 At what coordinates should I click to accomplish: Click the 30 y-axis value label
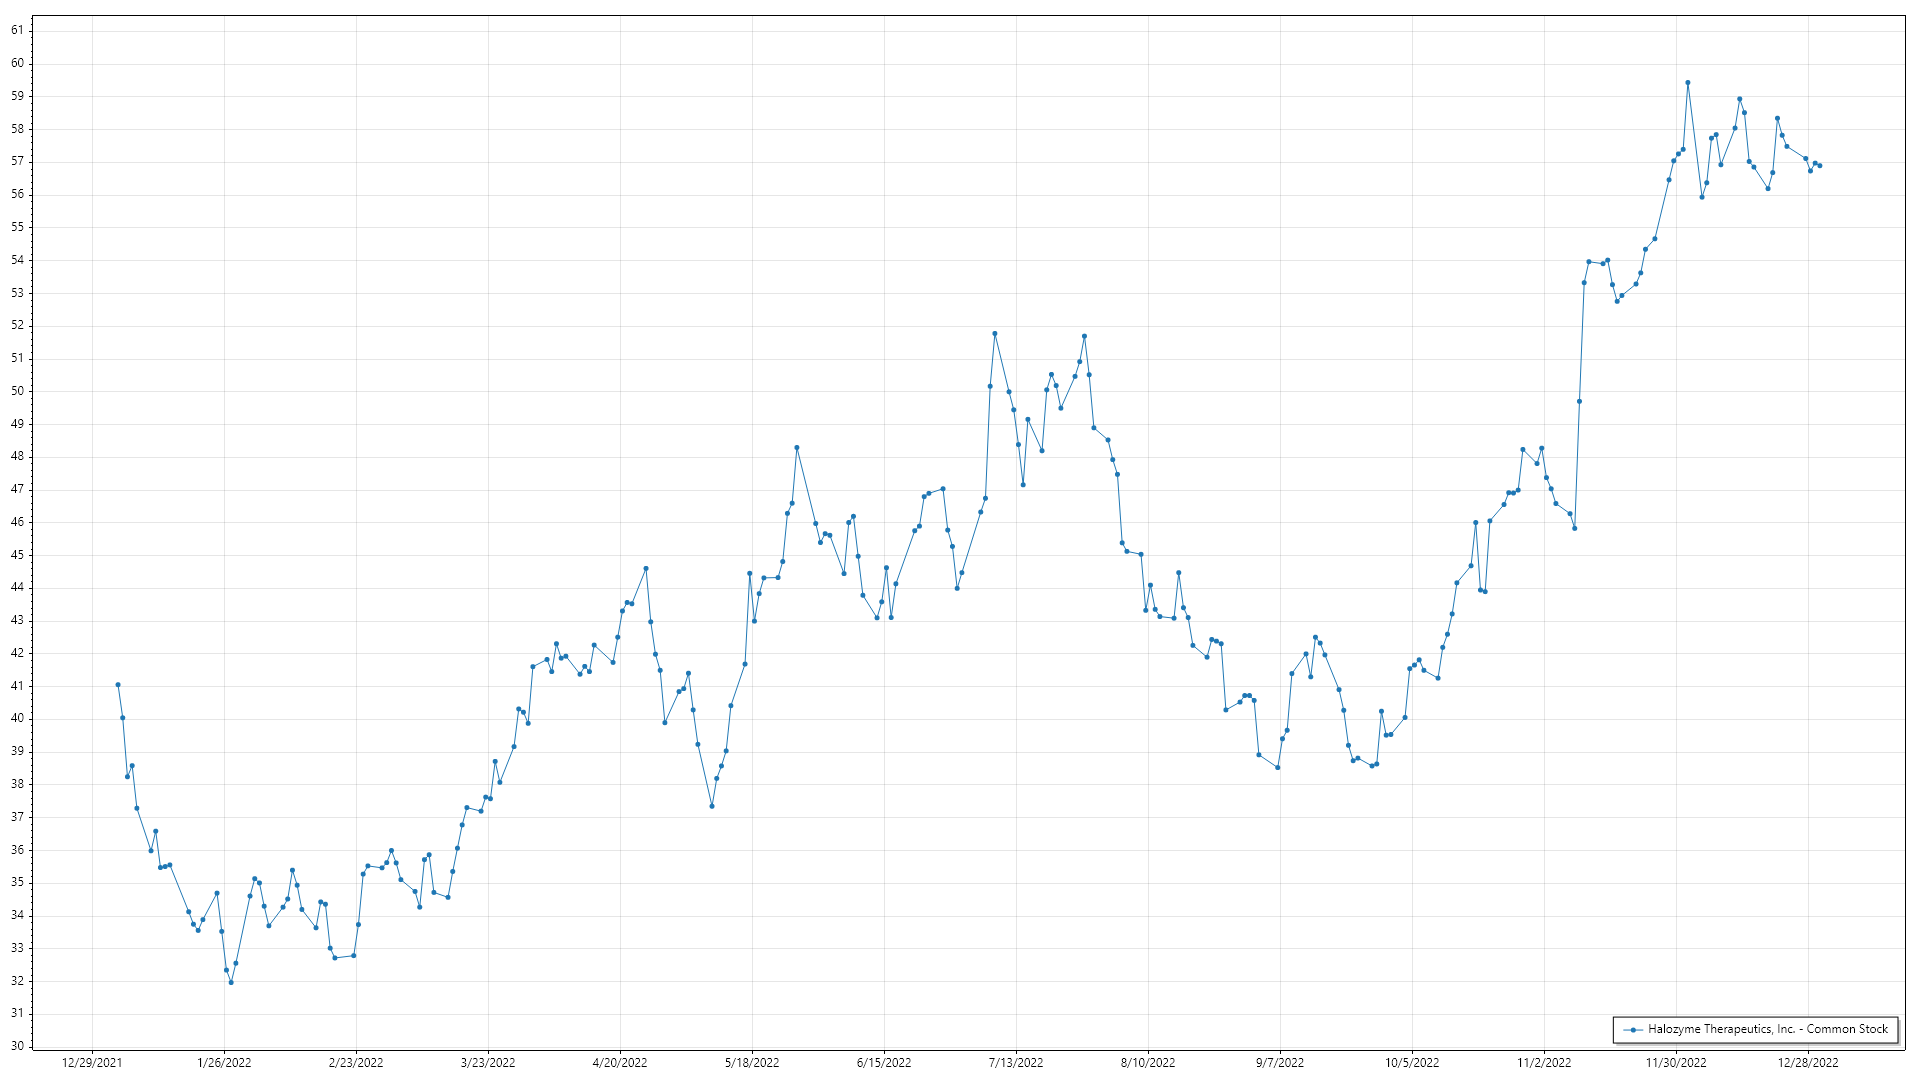[17, 1047]
